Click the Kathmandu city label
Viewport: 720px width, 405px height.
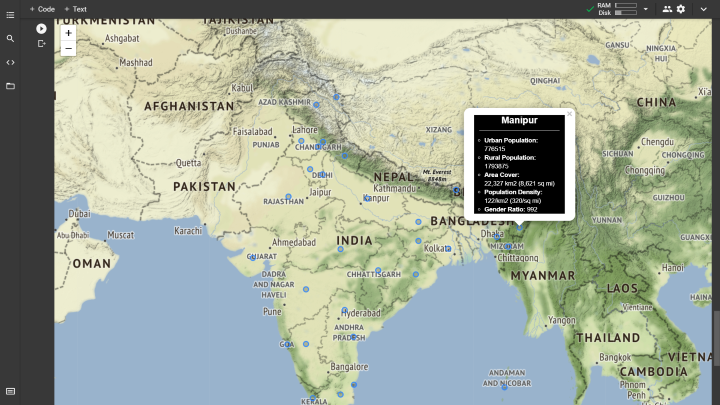pos(394,188)
